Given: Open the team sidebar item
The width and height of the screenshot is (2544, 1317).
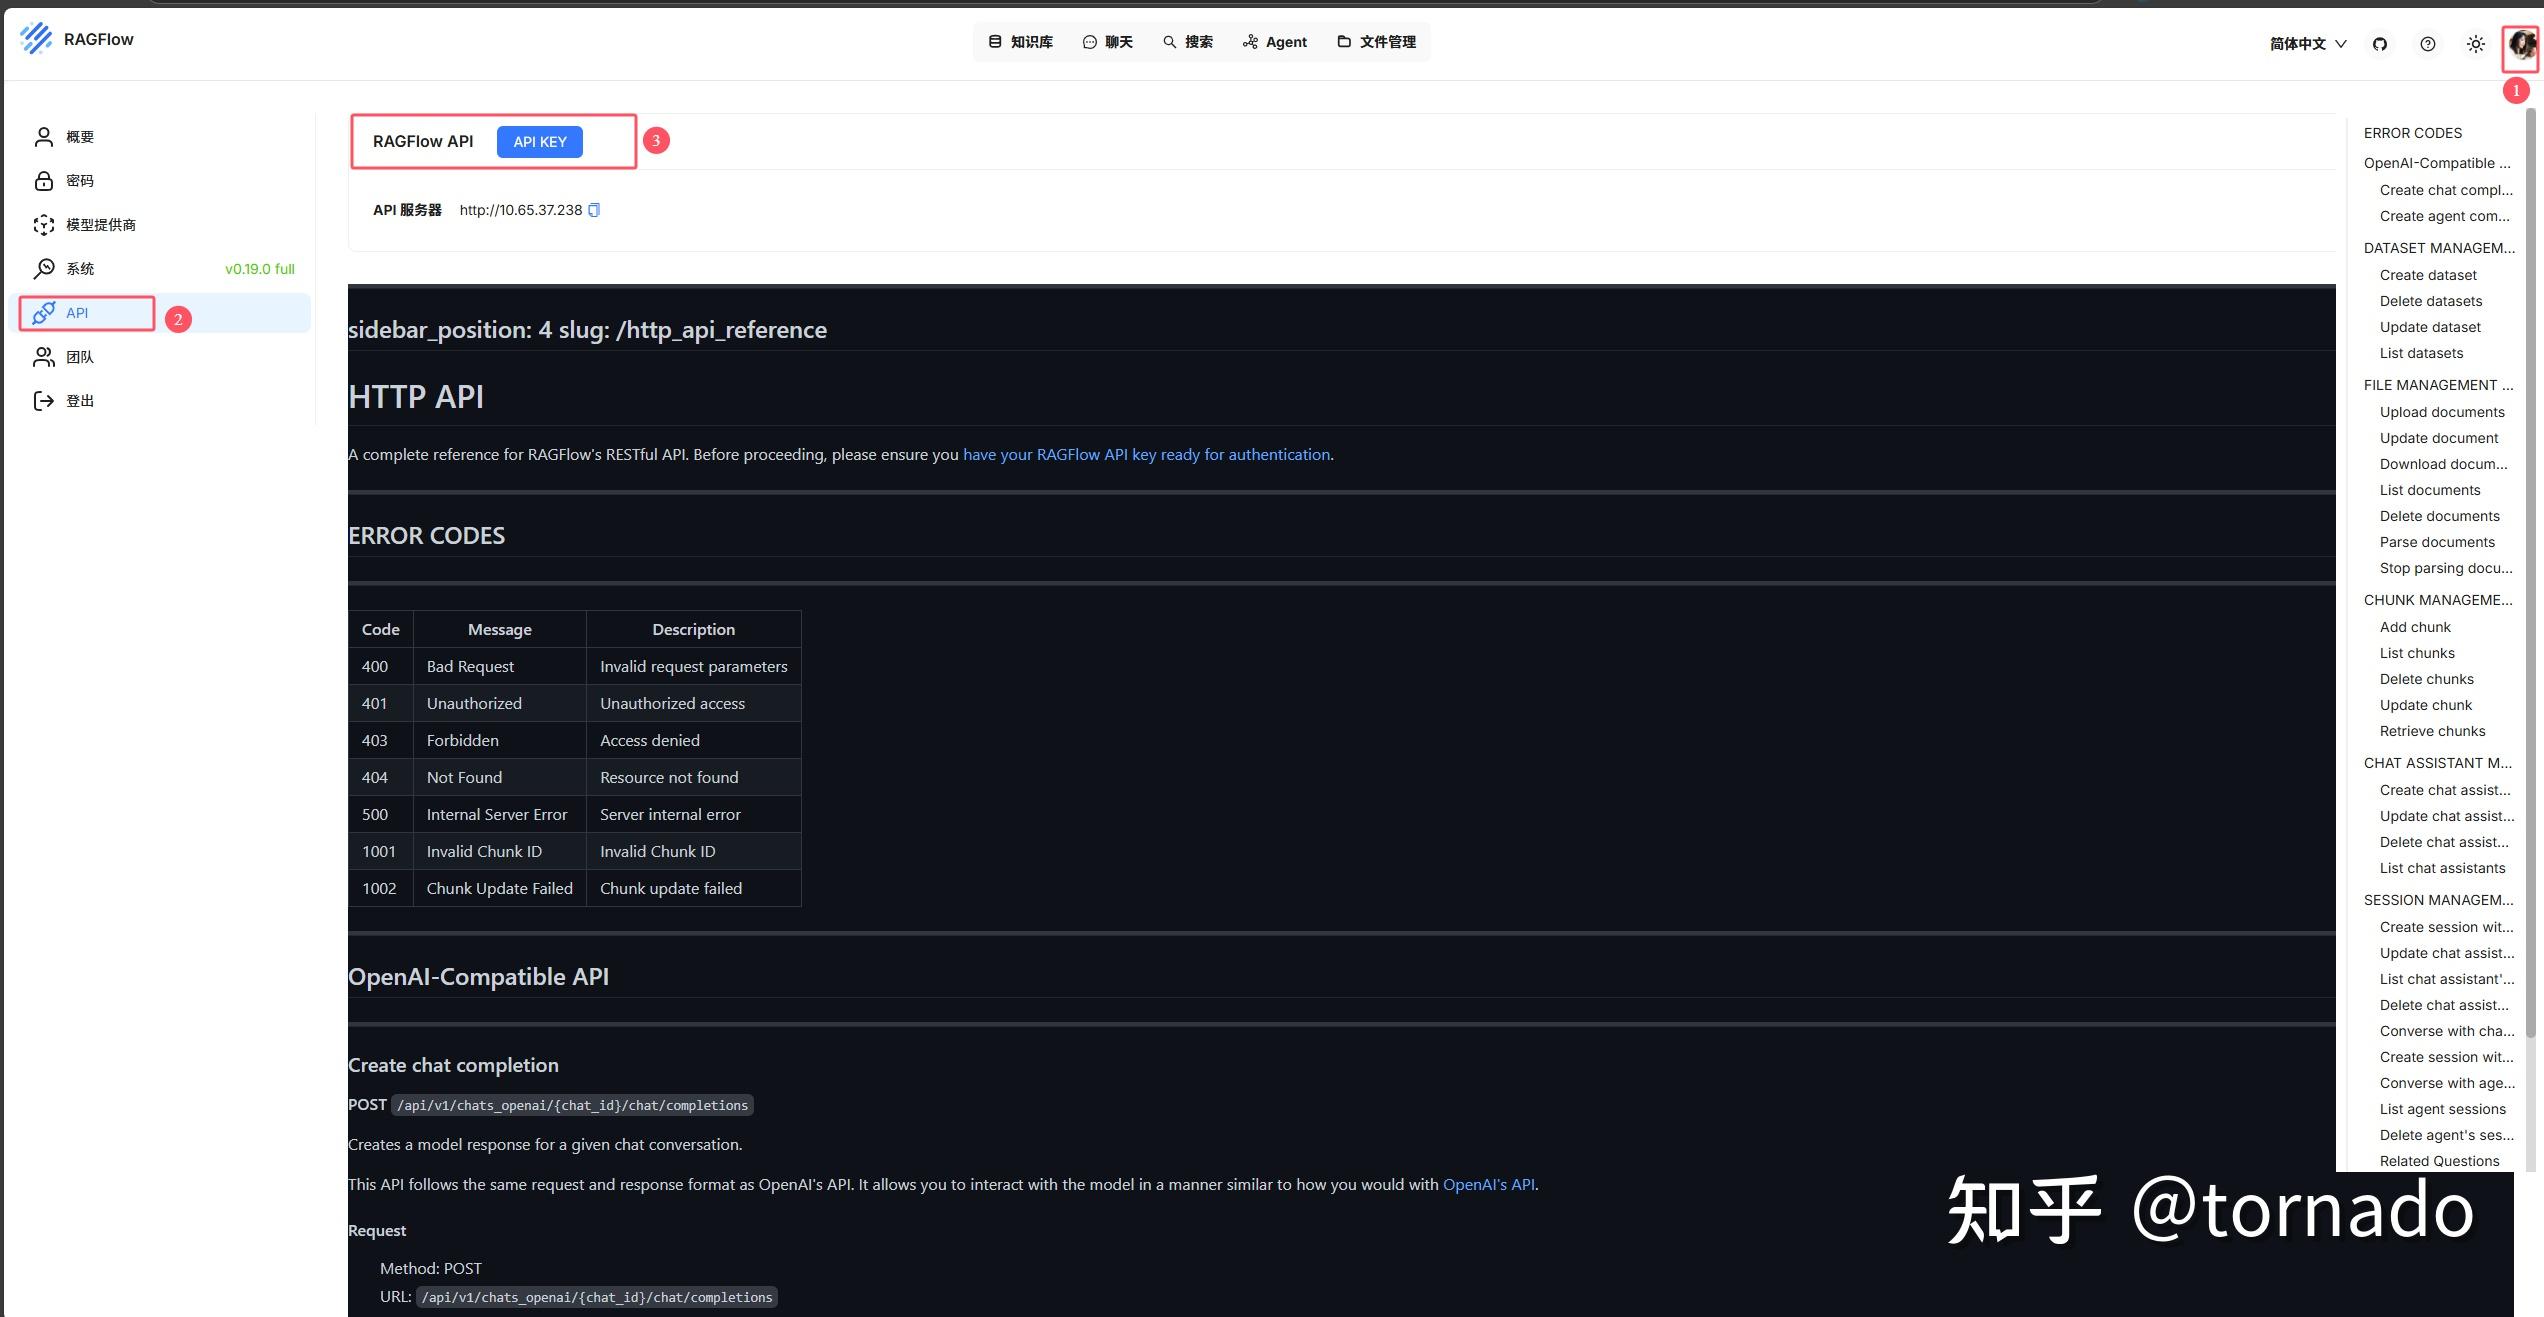Looking at the screenshot, I should click(x=79, y=357).
